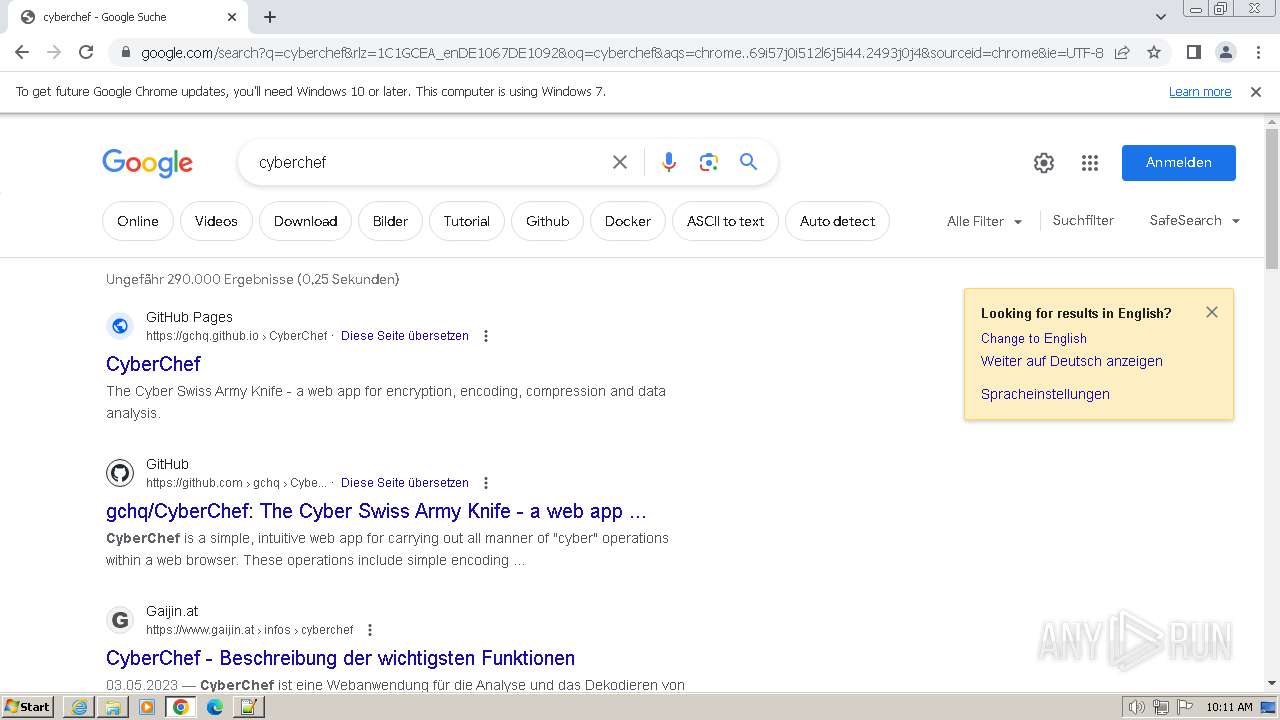Open the Suchfilter option

coord(1083,221)
